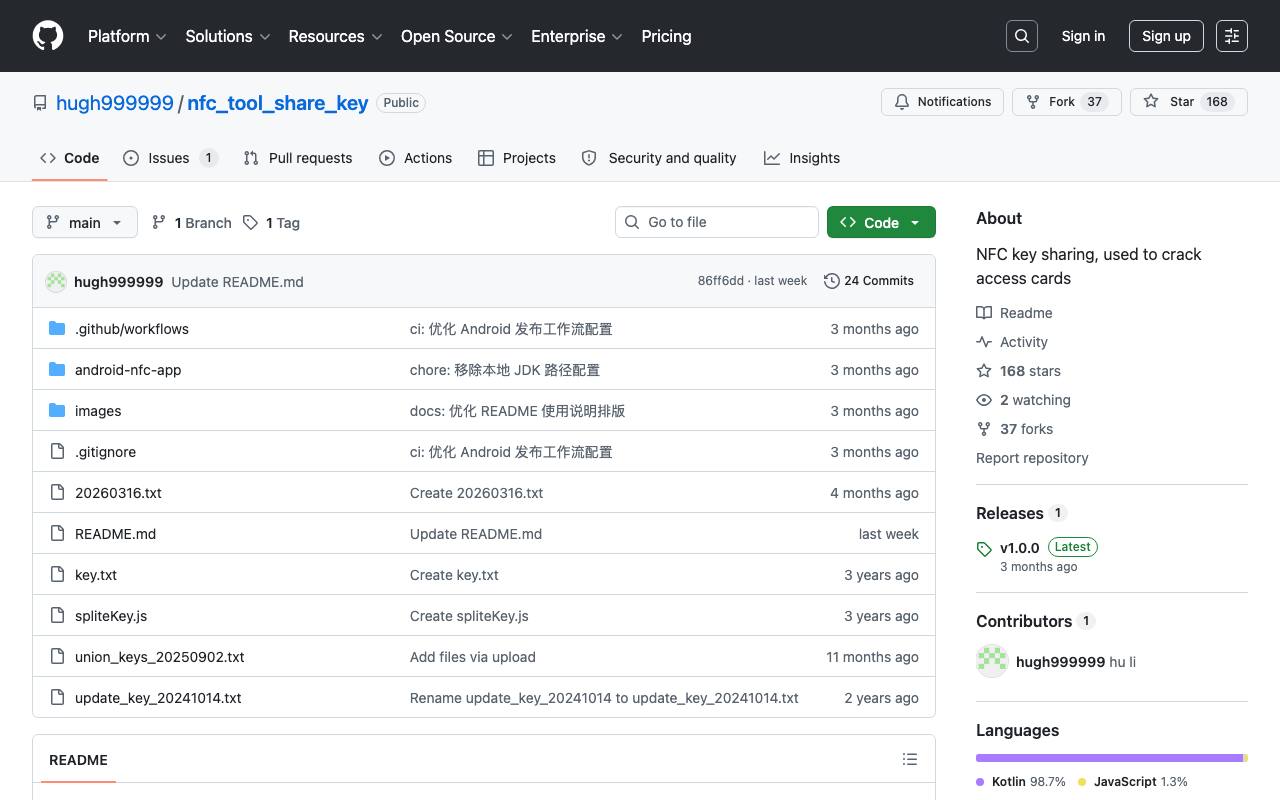Click the Go to file search field
Image resolution: width=1280 pixels, height=800 pixels.
(x=717, y=222)
